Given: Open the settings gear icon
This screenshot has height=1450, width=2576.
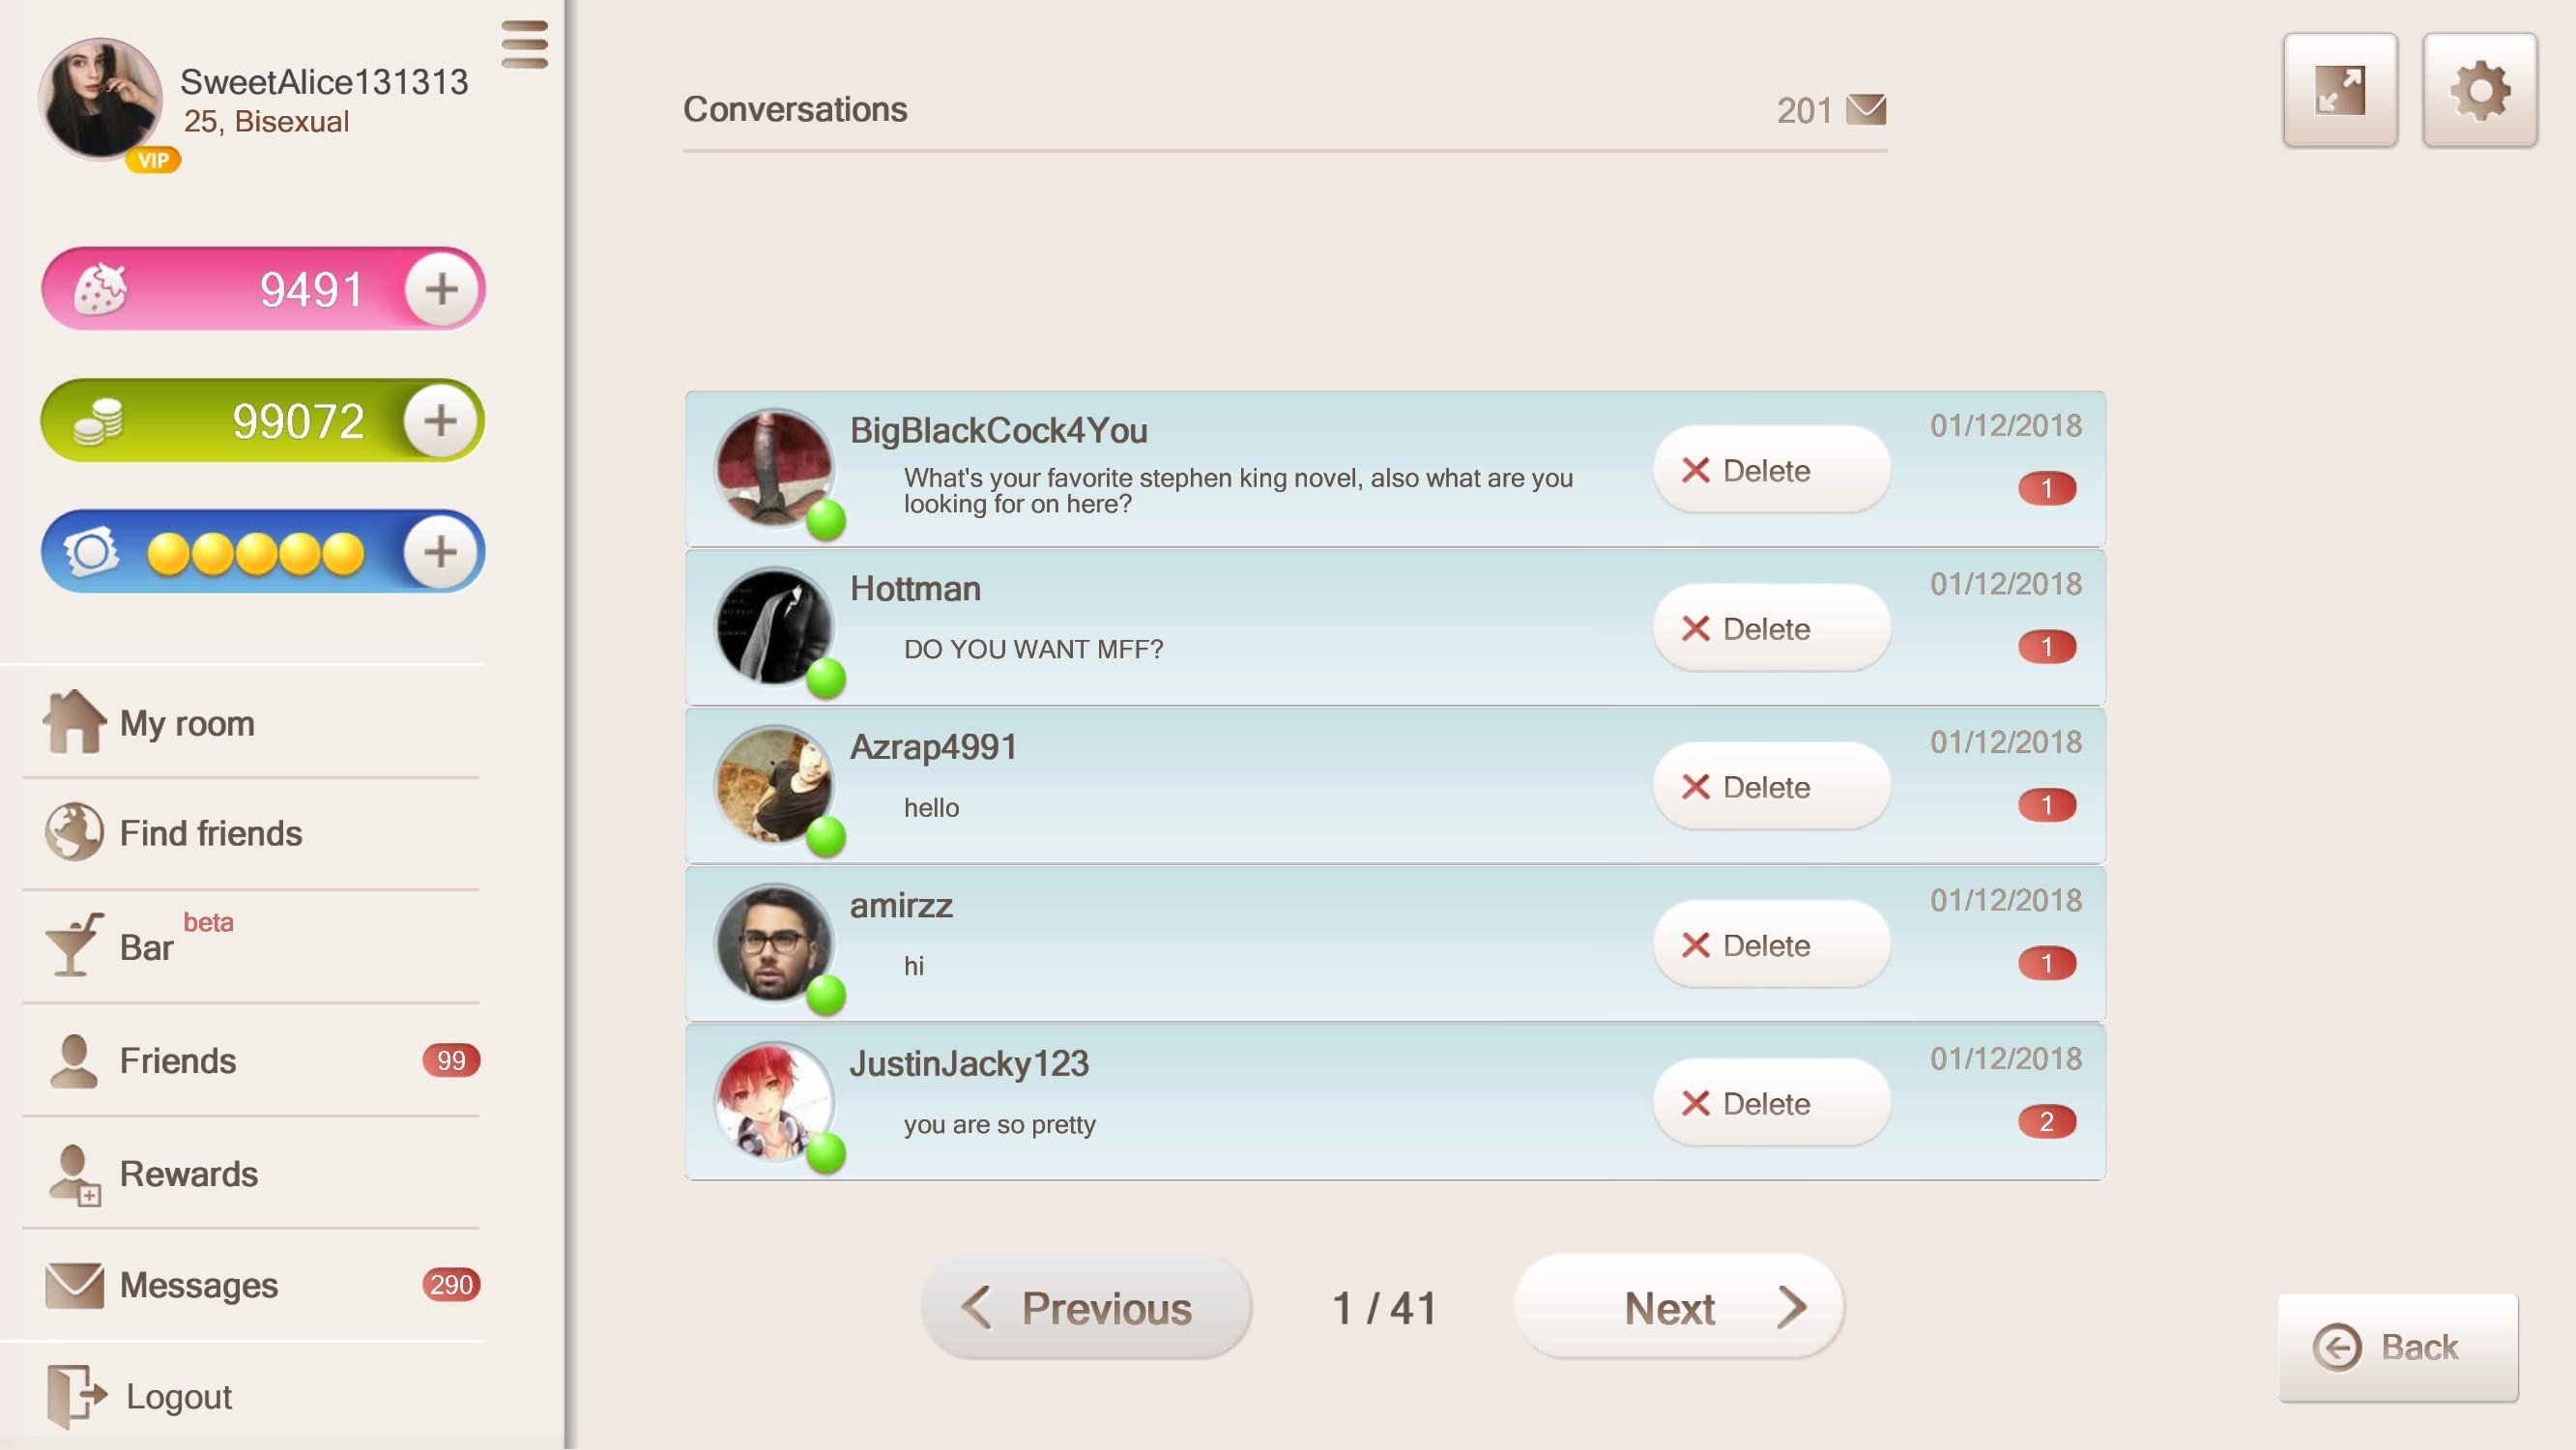Looking at the screenshot, I should click(2479, 90).
